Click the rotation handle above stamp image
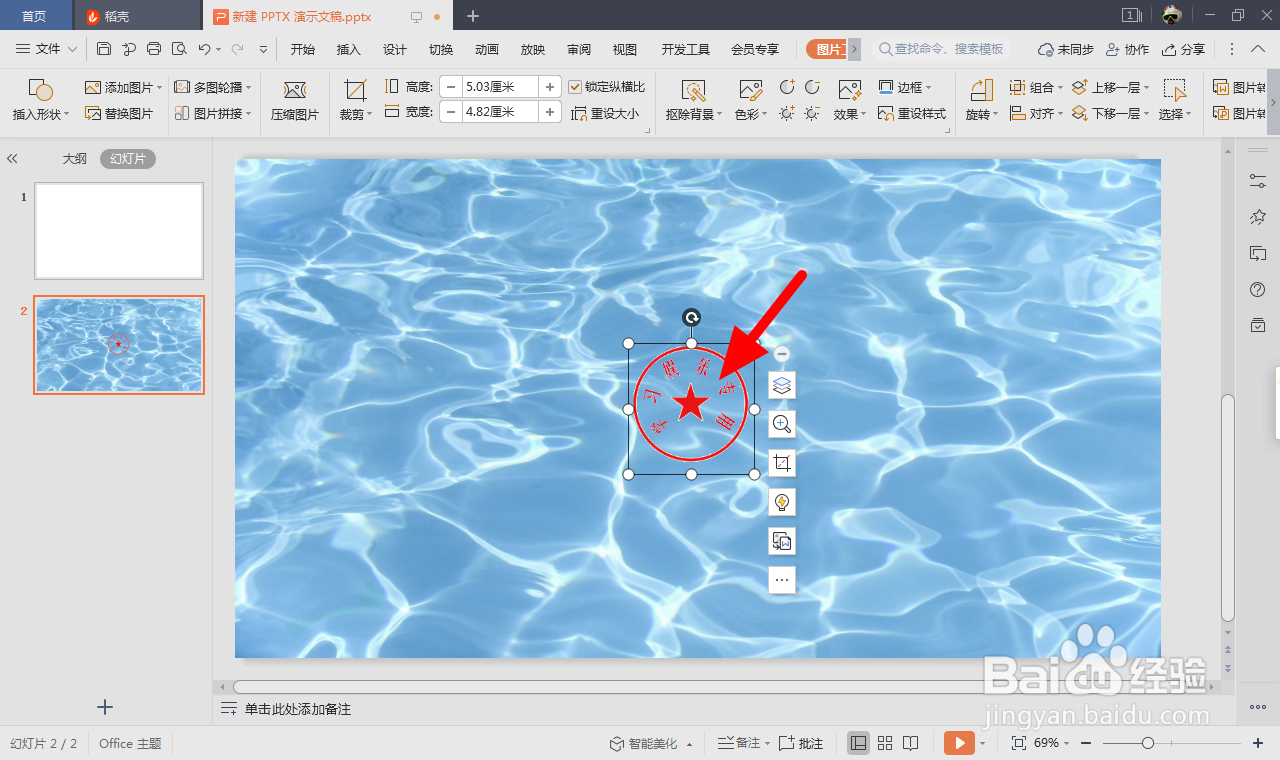1280x760 pixels. [x=691, y=318]
